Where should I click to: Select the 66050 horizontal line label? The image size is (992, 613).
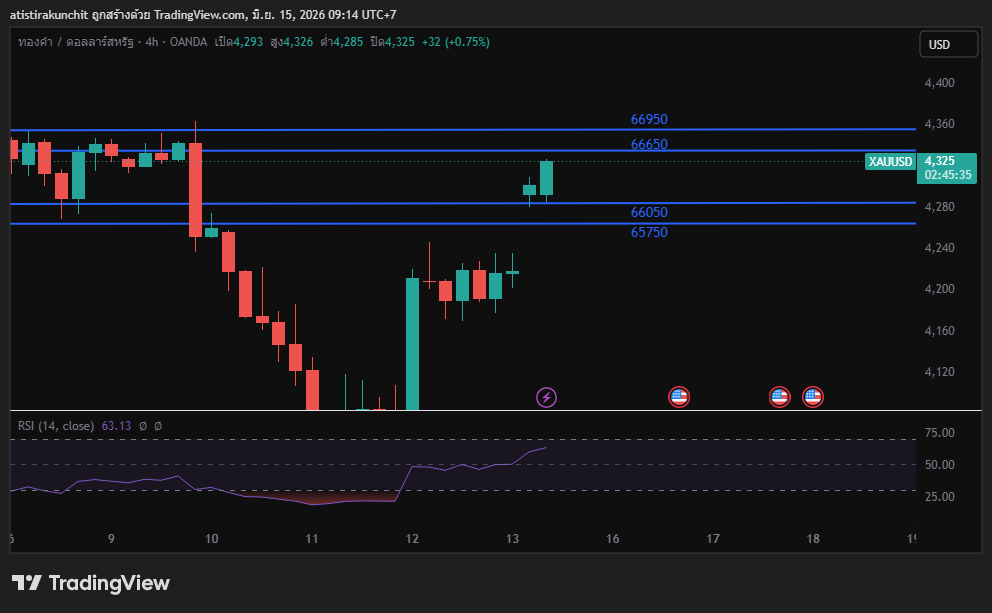coord(649,212)
